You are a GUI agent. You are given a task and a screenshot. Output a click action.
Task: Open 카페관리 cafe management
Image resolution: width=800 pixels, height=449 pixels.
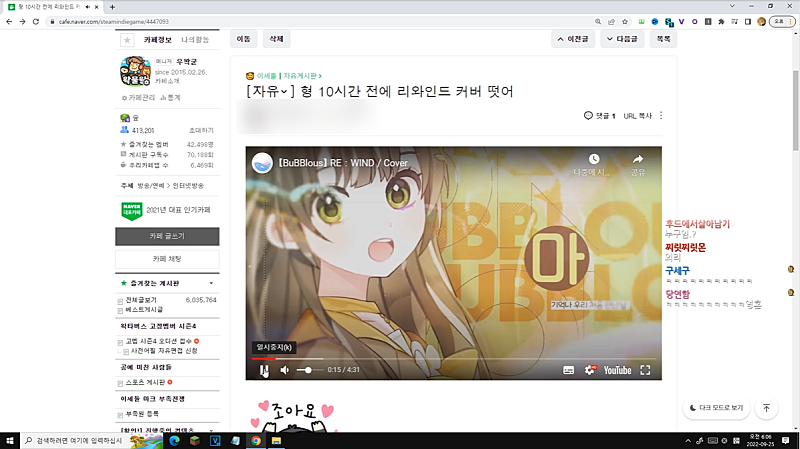(138, 97)
